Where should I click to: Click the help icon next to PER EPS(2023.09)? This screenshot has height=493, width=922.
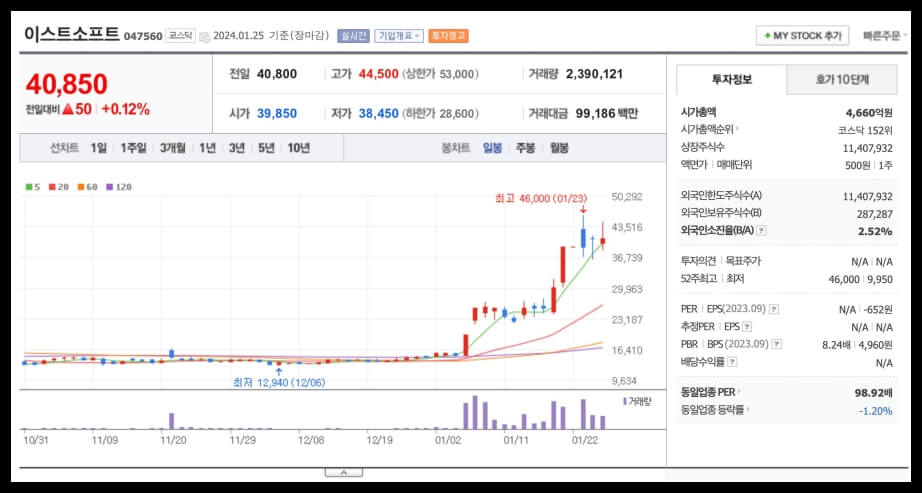tap(774, 309)
